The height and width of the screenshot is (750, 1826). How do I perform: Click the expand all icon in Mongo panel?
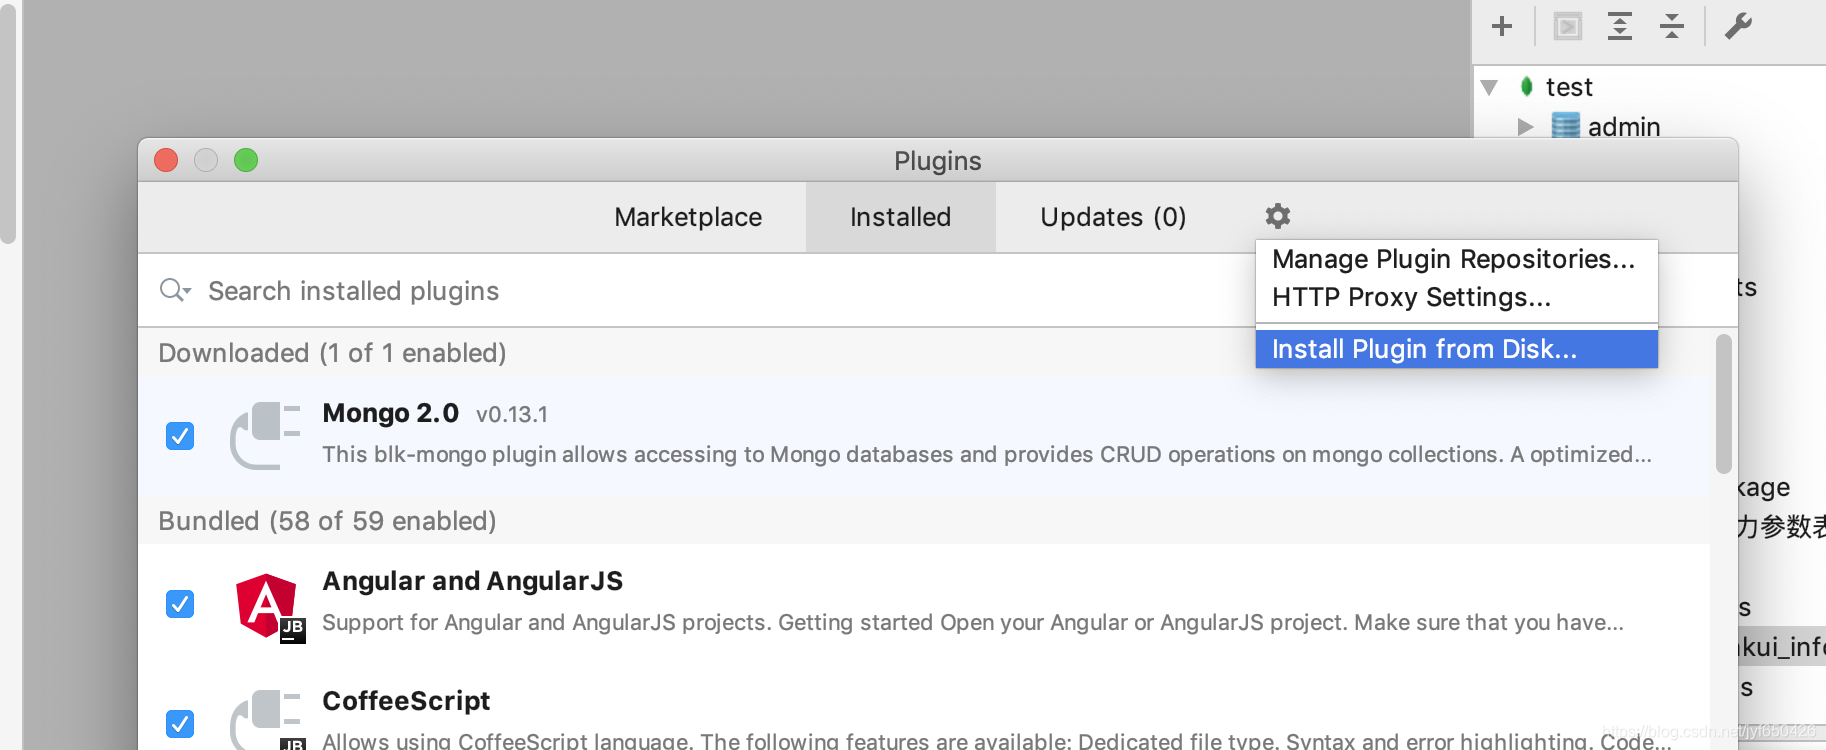click(1620, 26)
